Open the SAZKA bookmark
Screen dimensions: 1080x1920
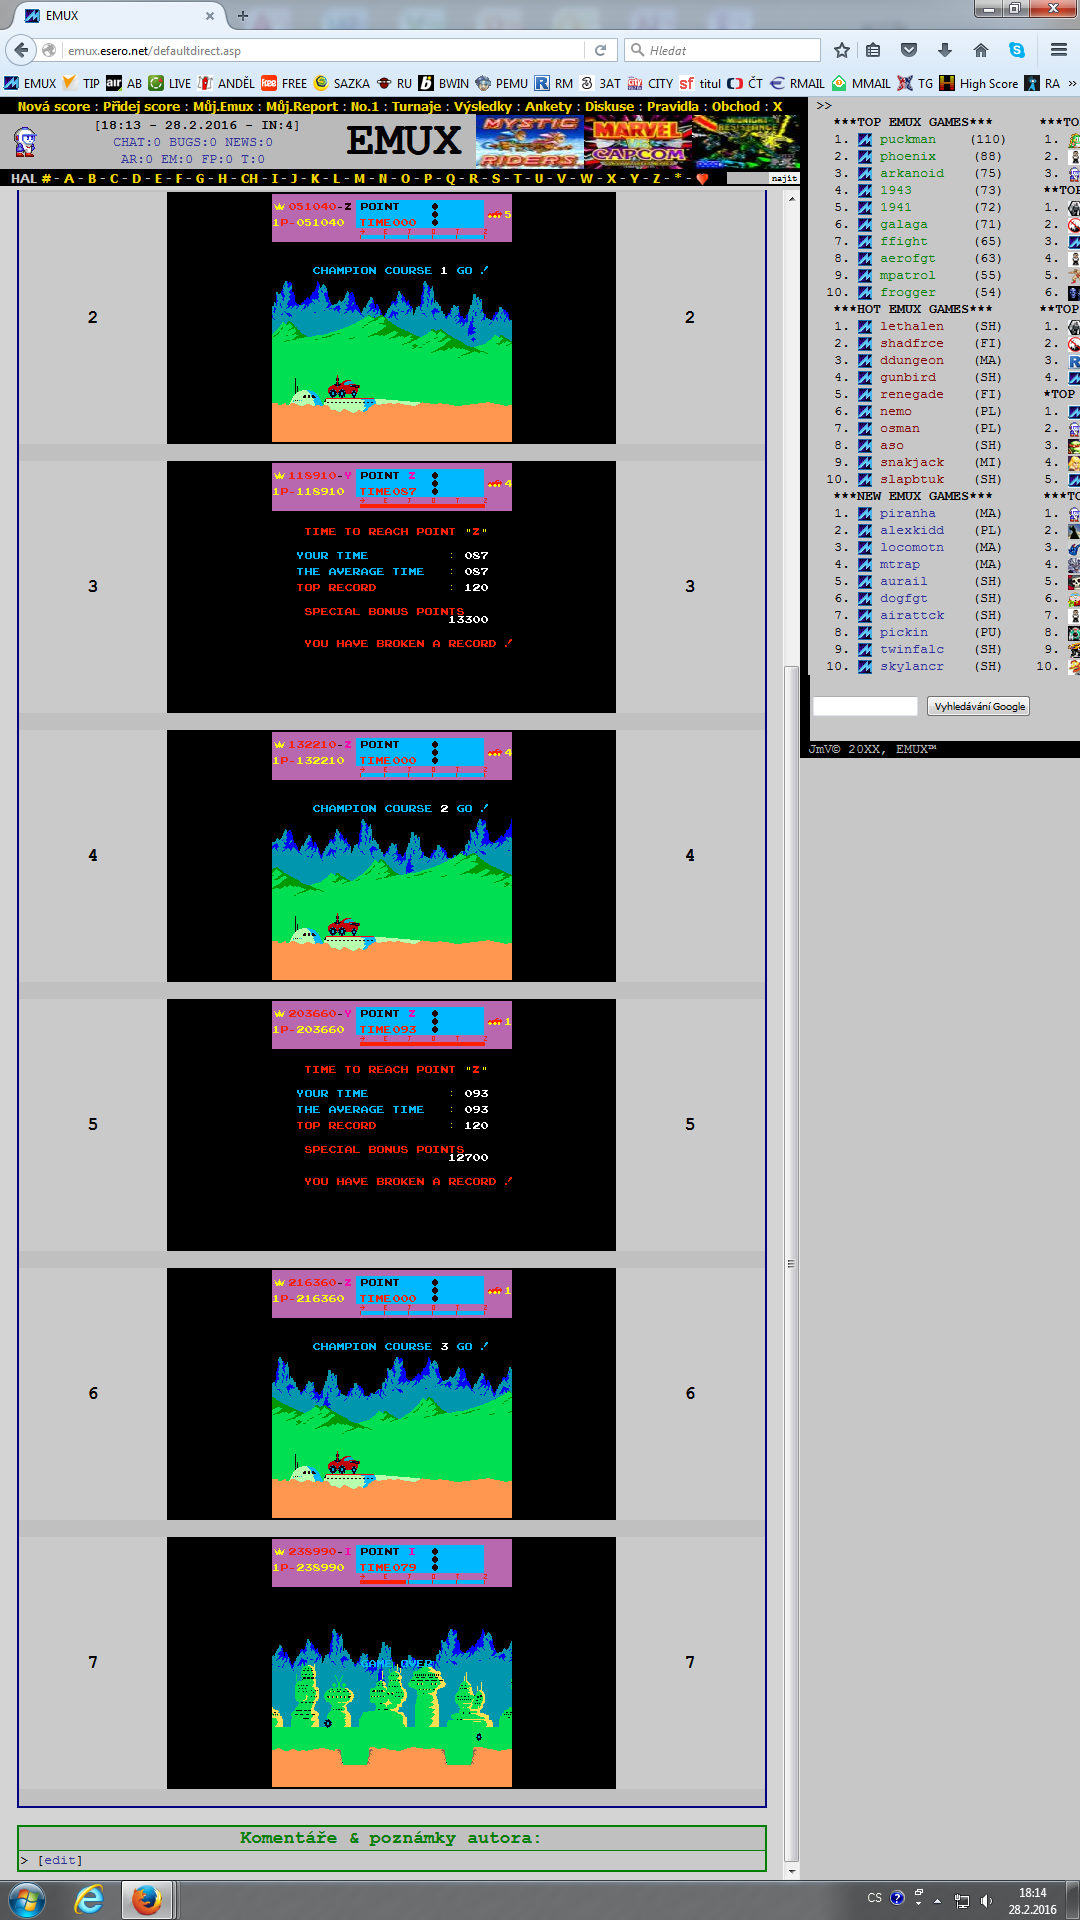click(342, 83)
